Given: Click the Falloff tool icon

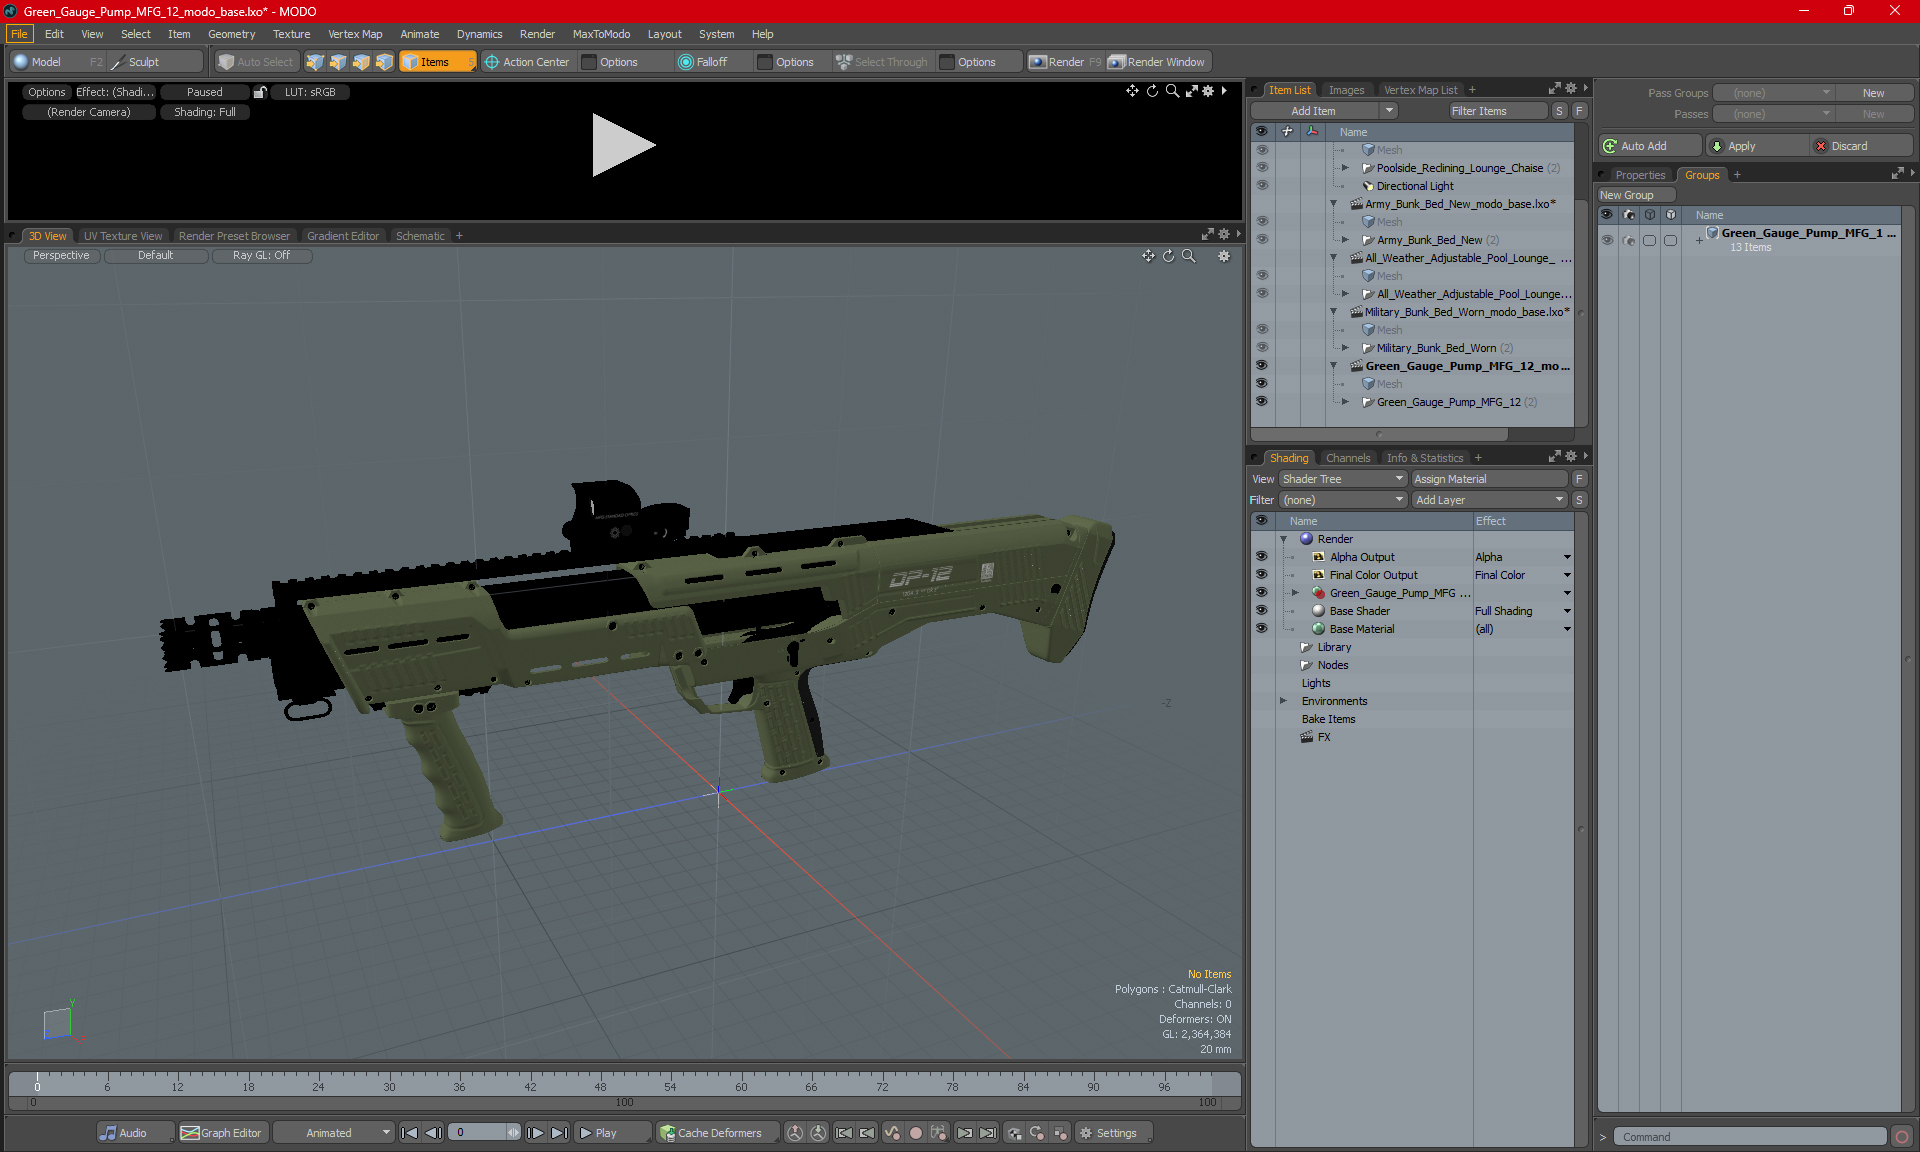Looking at the screenshot, I should (x=685, y=62).
